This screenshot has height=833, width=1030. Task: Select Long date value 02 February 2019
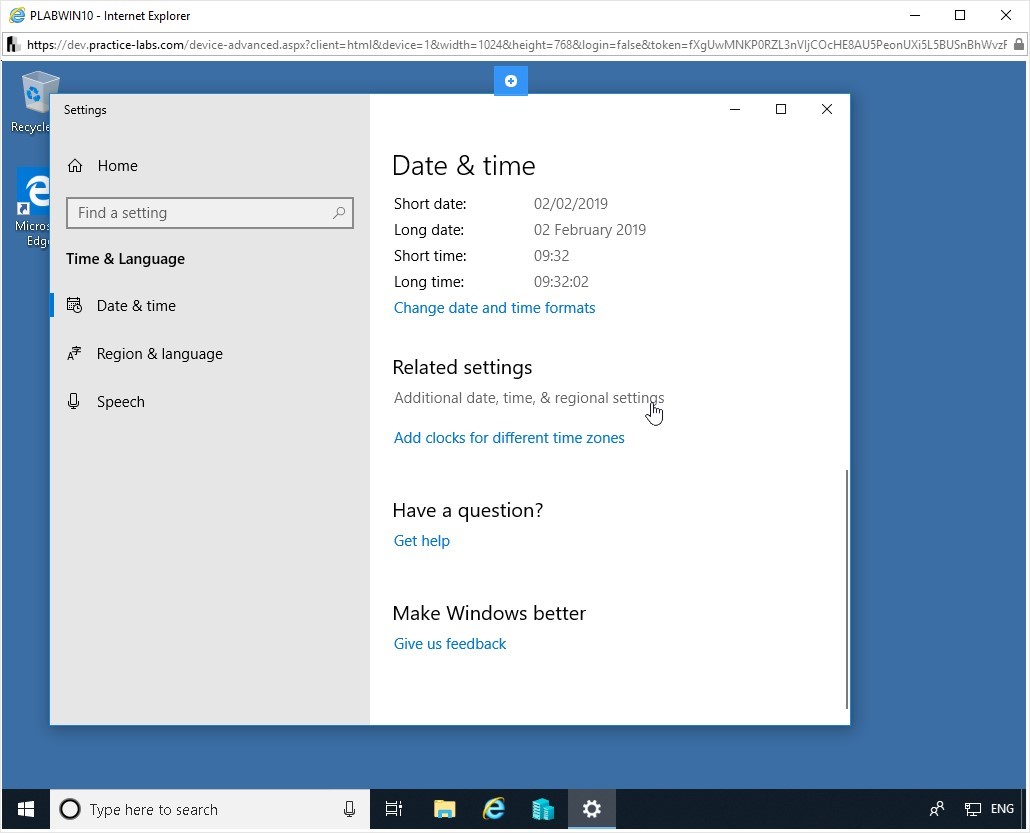[x=589, y=230]
